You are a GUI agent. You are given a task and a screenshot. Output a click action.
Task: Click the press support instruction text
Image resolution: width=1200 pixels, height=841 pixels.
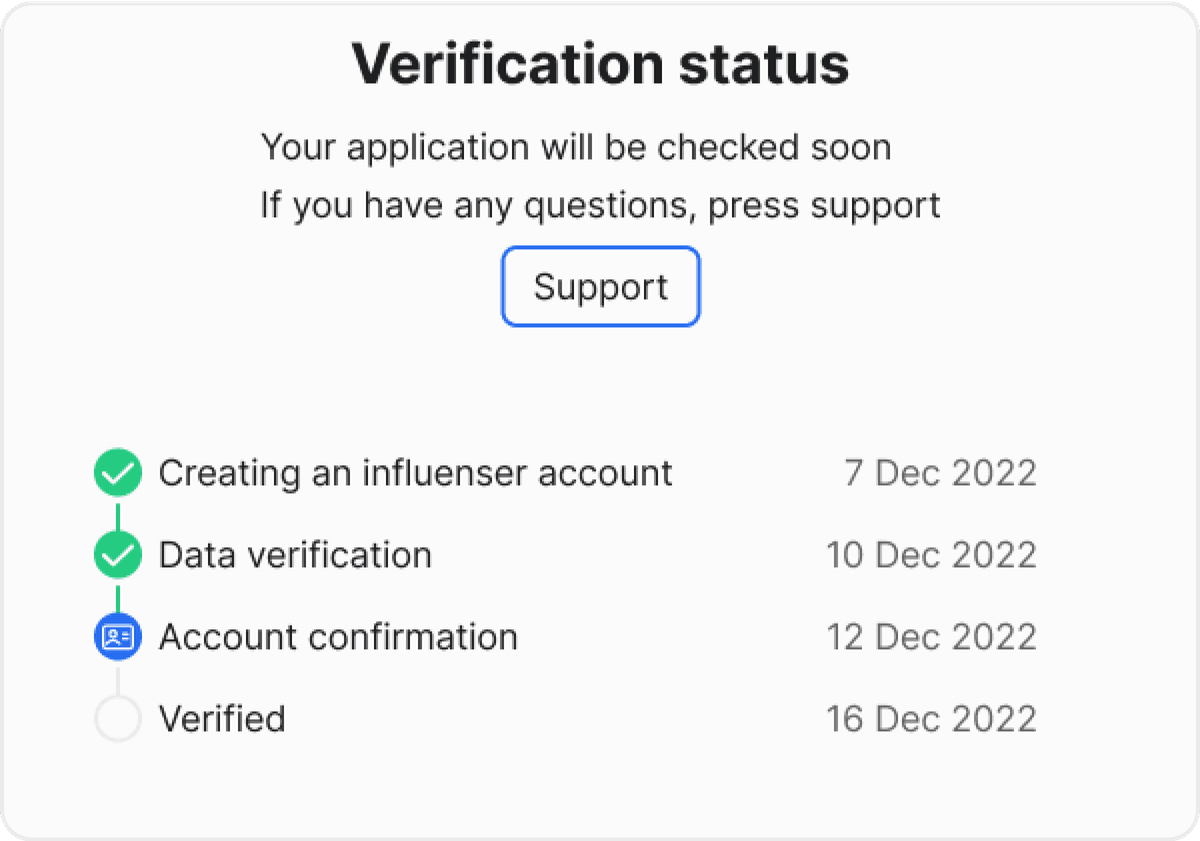pos(600,206)
